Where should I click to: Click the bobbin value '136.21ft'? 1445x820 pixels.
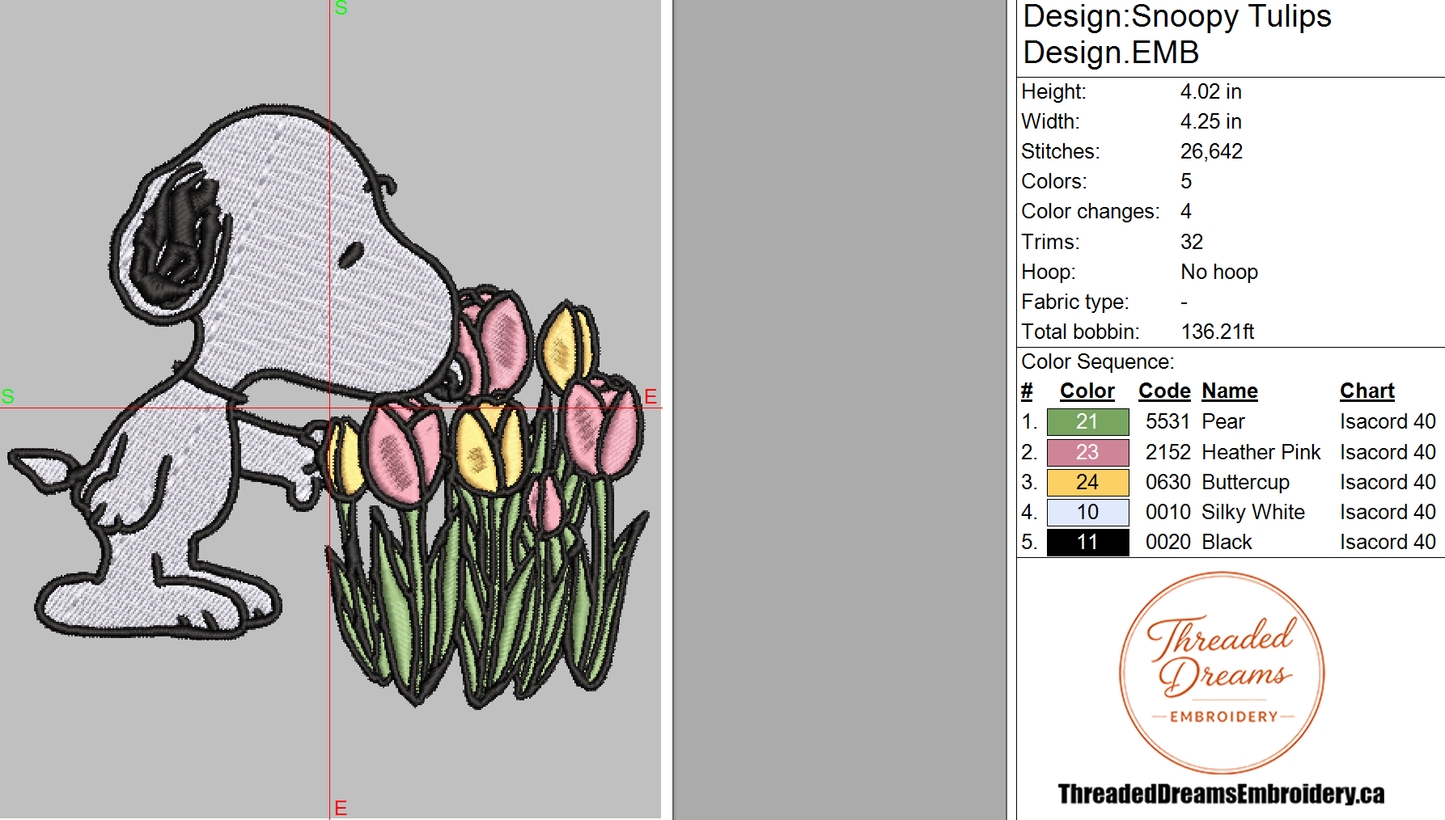point(1217,332)
